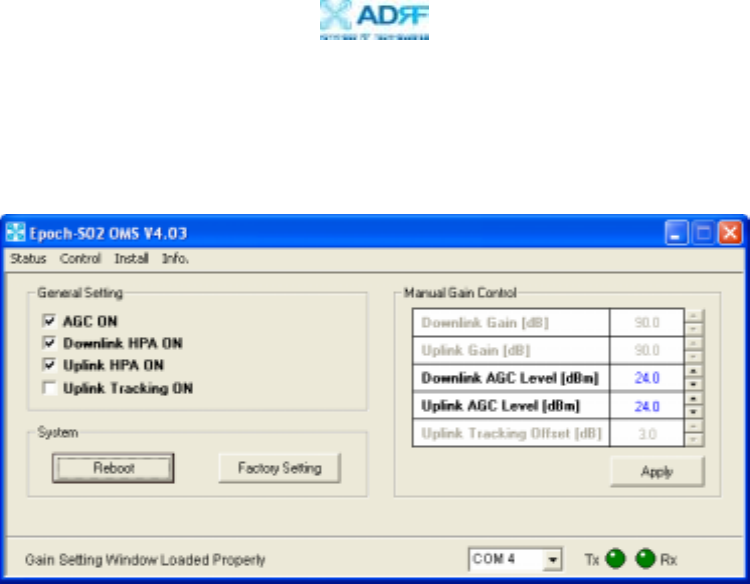Click the Downlink Gain [dB] label

485,323
